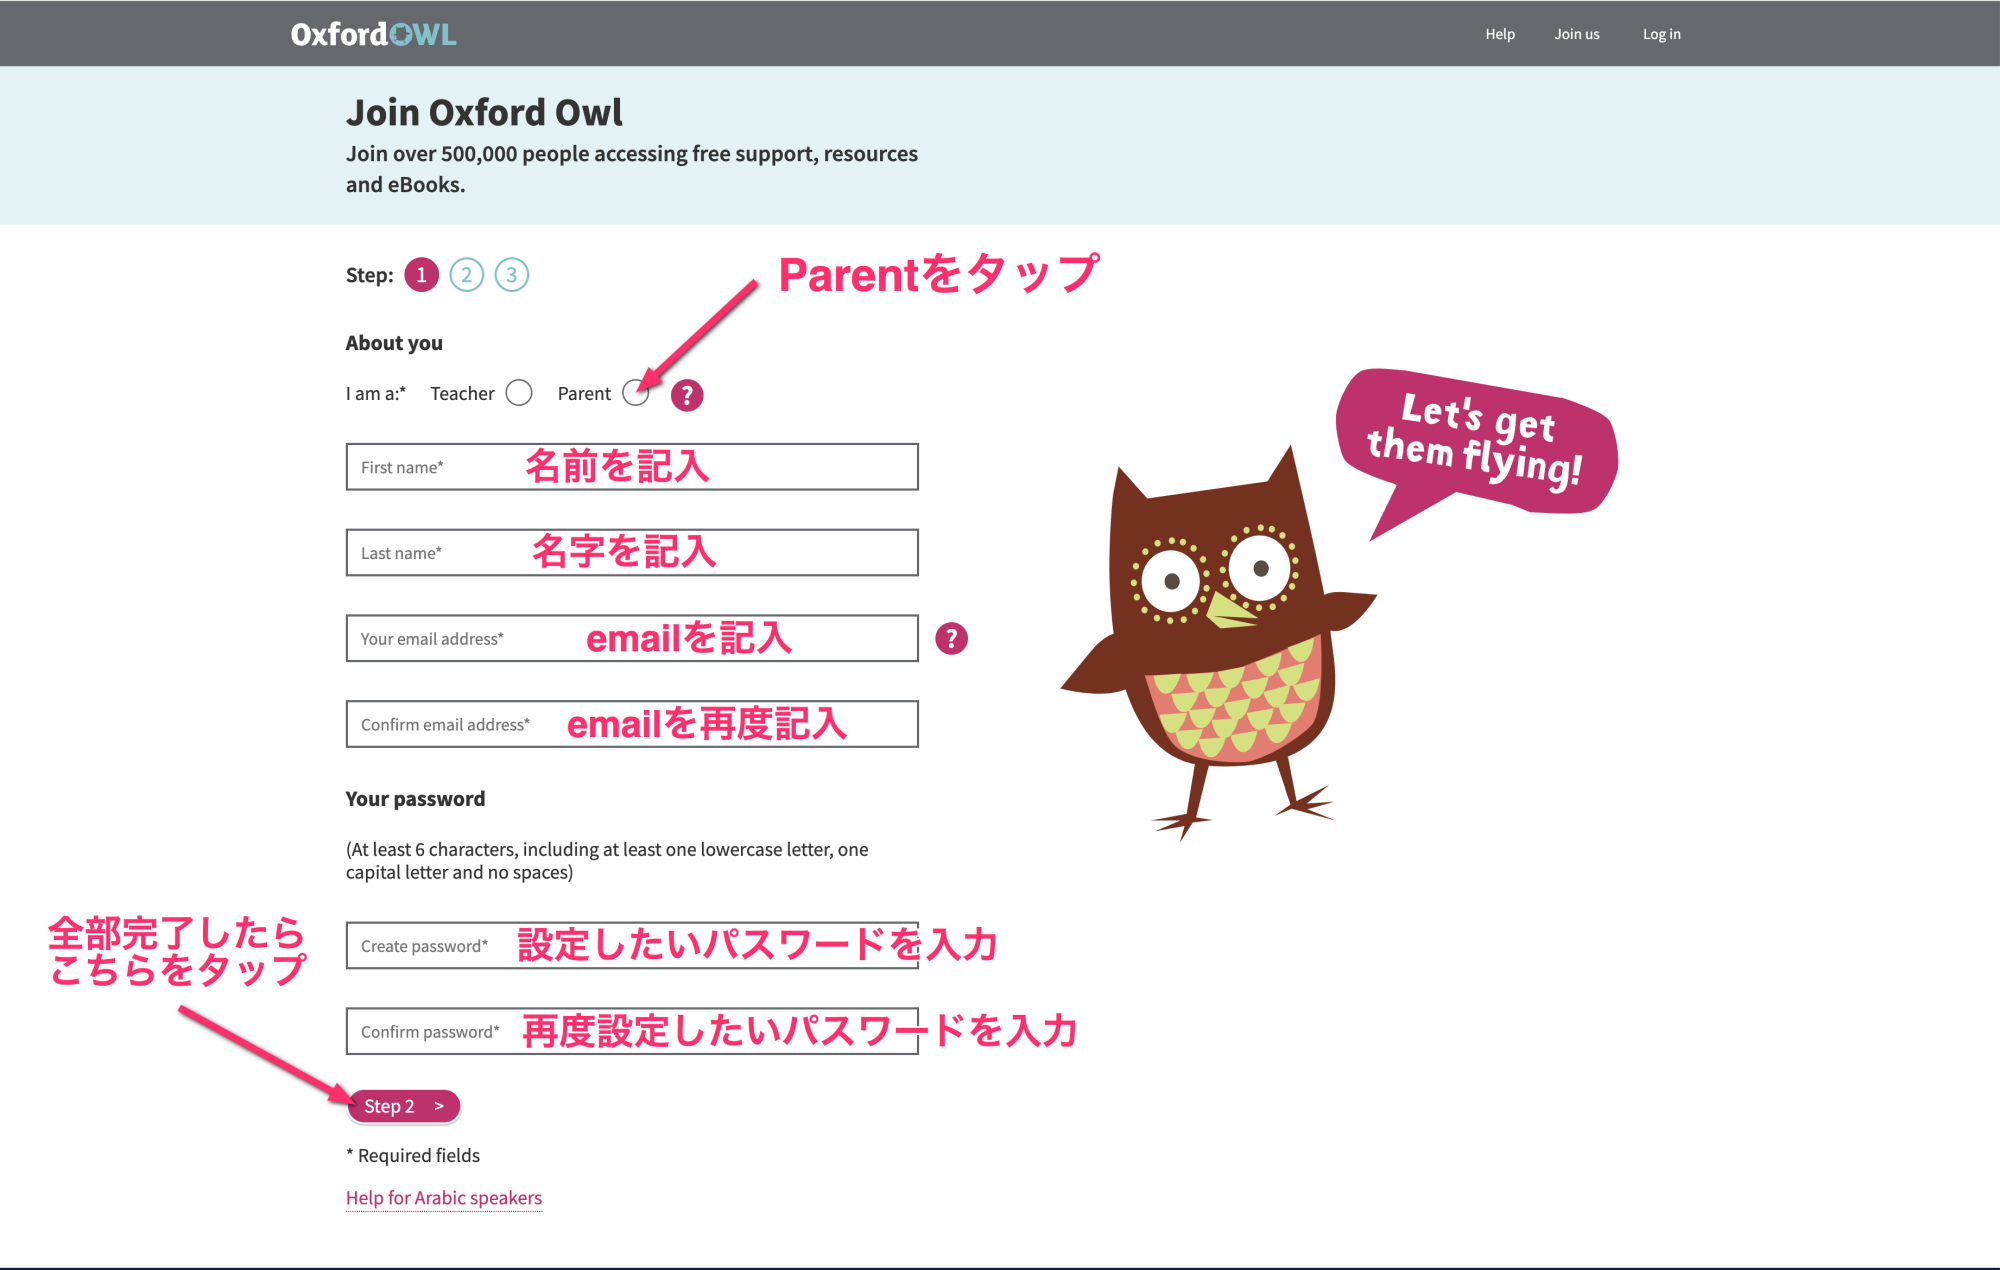Image resolution: width=2000 pixels, height=1270 pixels.
Task: Select the Parent radio button
Action: pyautogui.click(x=636, y=393)
